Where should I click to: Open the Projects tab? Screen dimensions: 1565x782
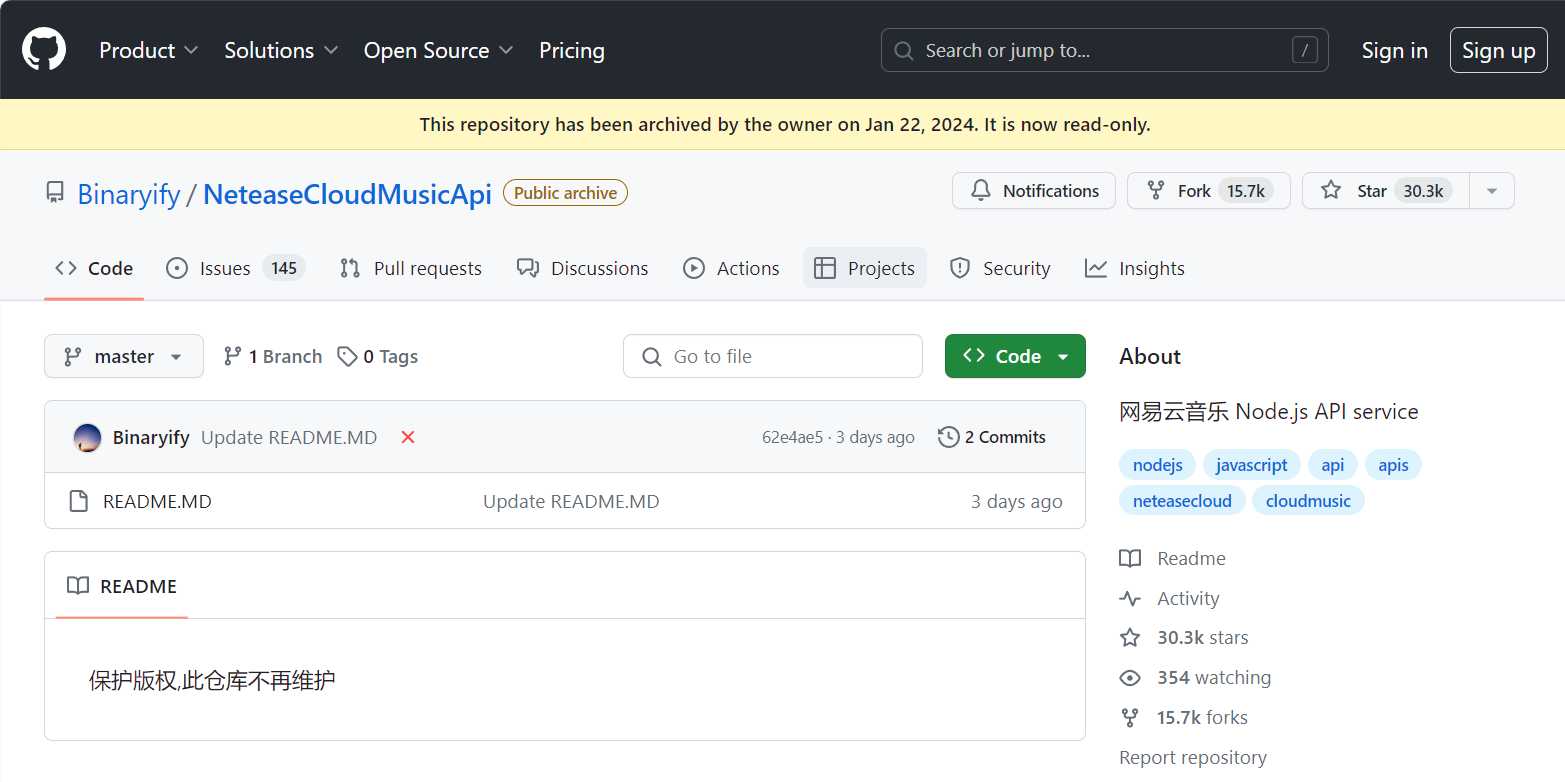pyautogui.click(x=865, y=268)
